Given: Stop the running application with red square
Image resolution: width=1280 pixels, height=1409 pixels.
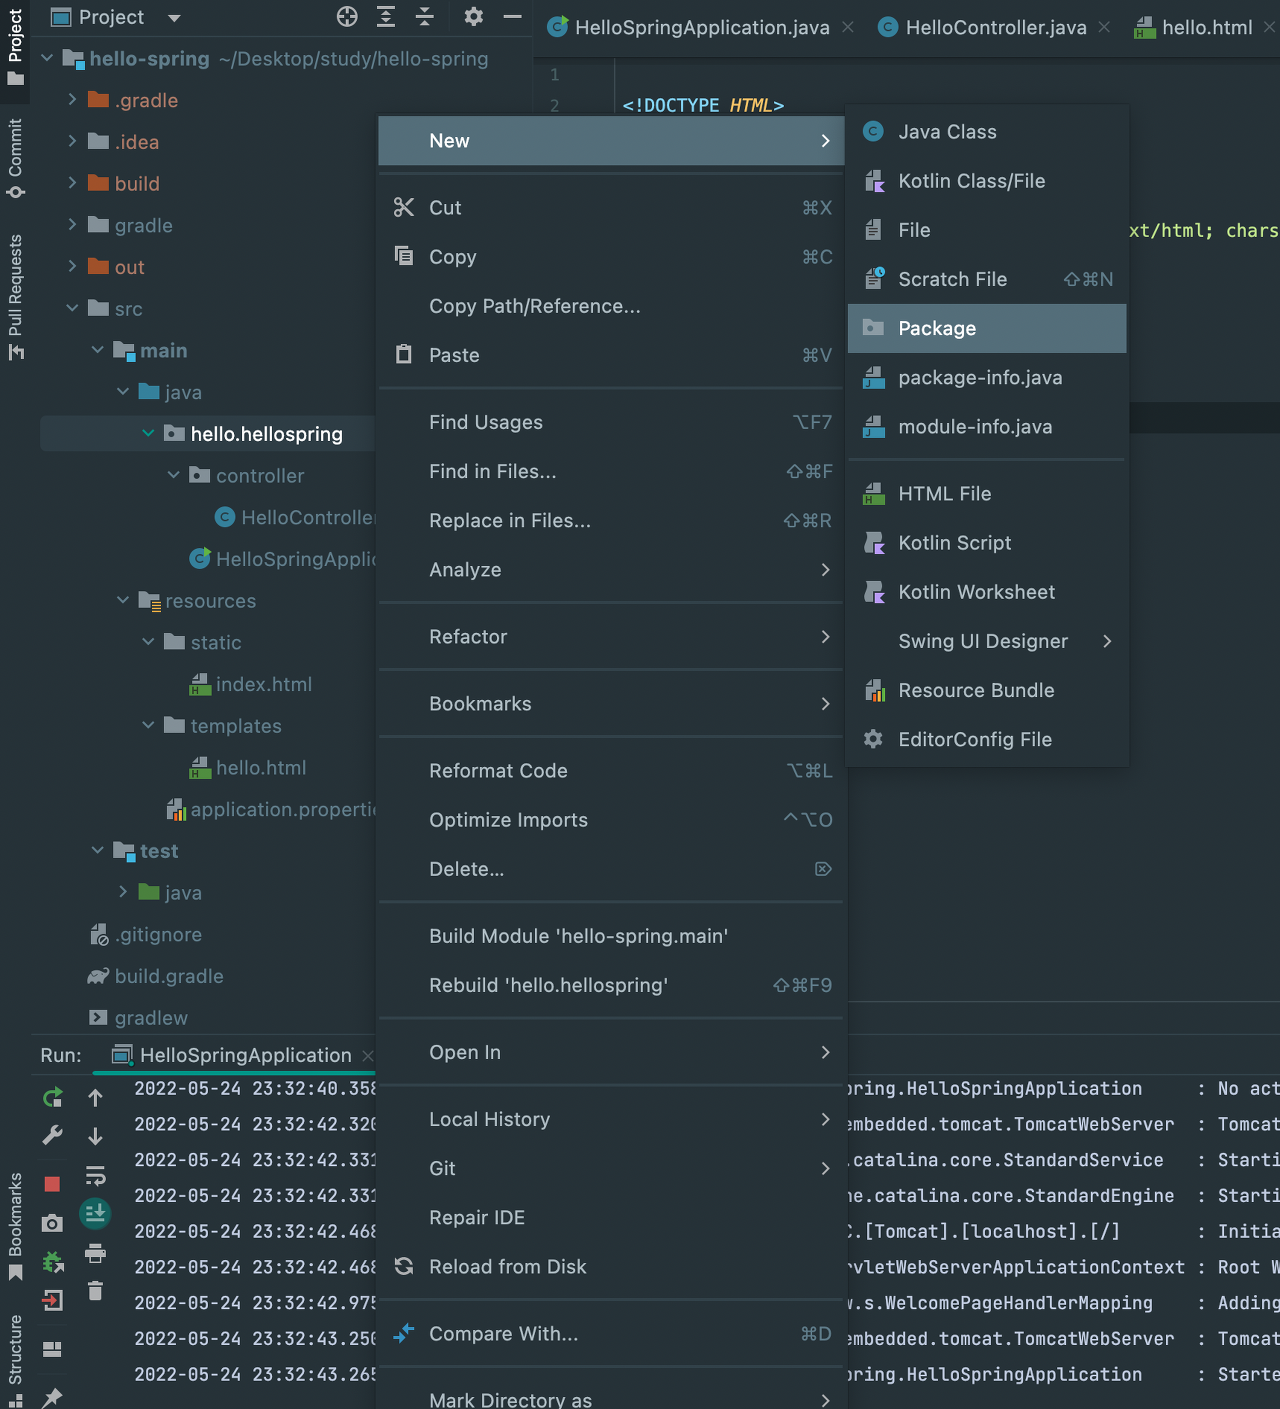Looking at the screenshot, I should 53,1184.
